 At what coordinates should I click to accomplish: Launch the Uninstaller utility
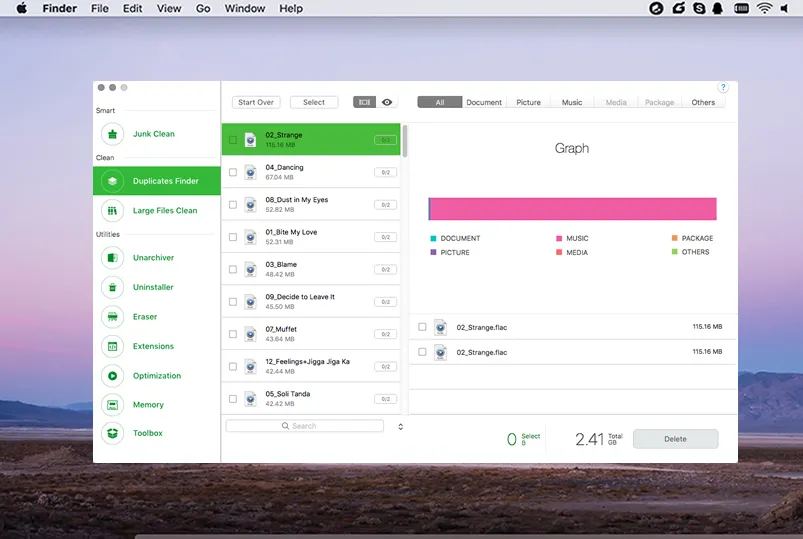153,287
